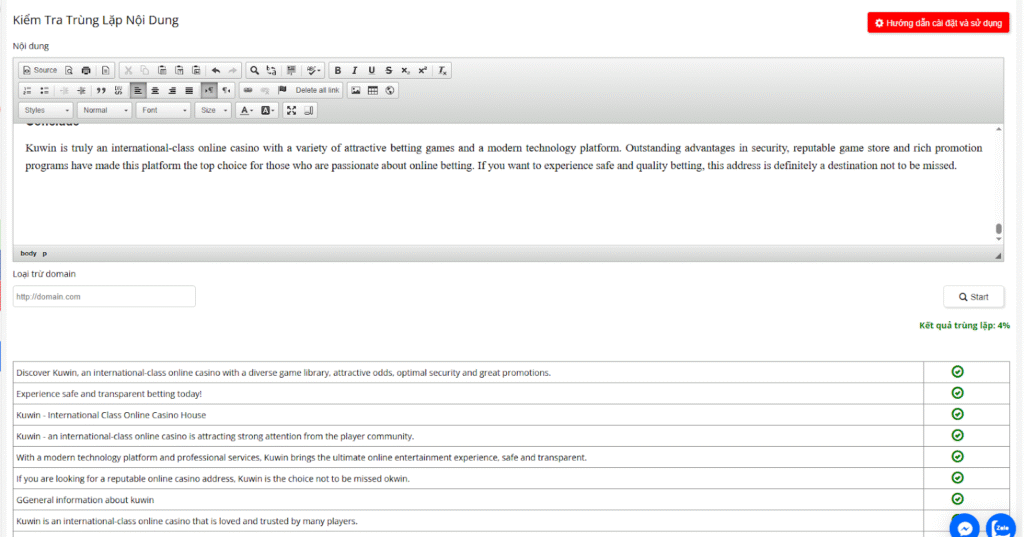
Task: Select the body element path
Action: [x=28, y=253]
